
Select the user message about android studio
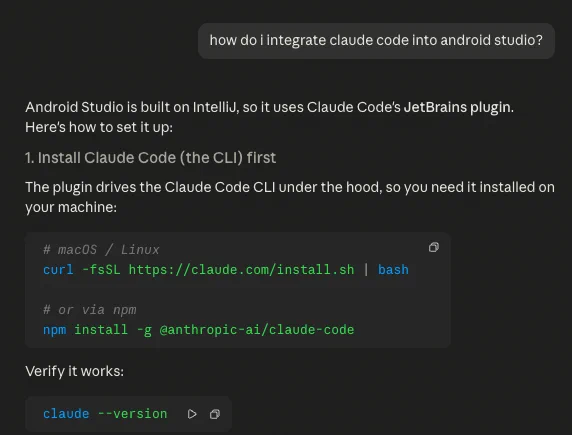point(376,41)
